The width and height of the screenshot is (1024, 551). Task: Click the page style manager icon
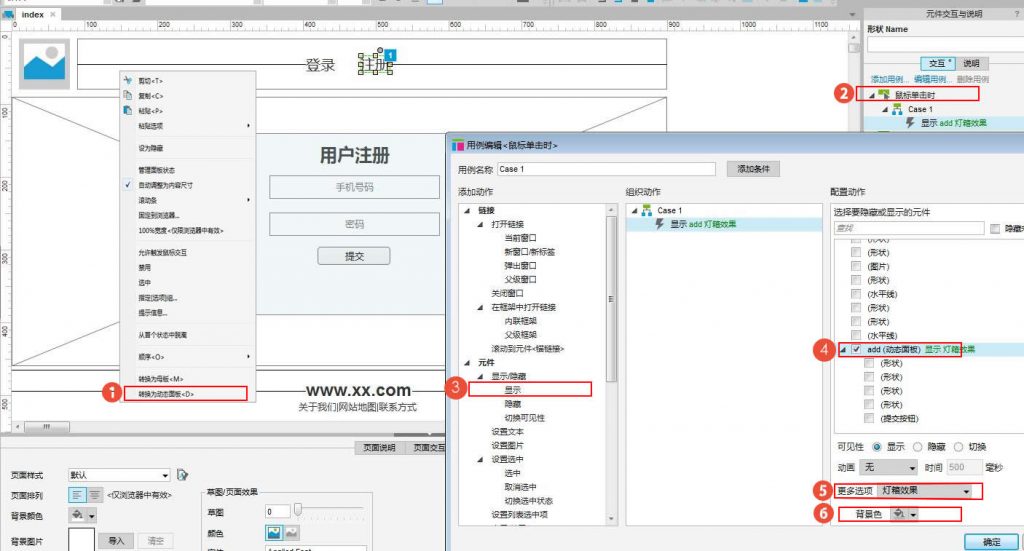(x=182, y=475)
